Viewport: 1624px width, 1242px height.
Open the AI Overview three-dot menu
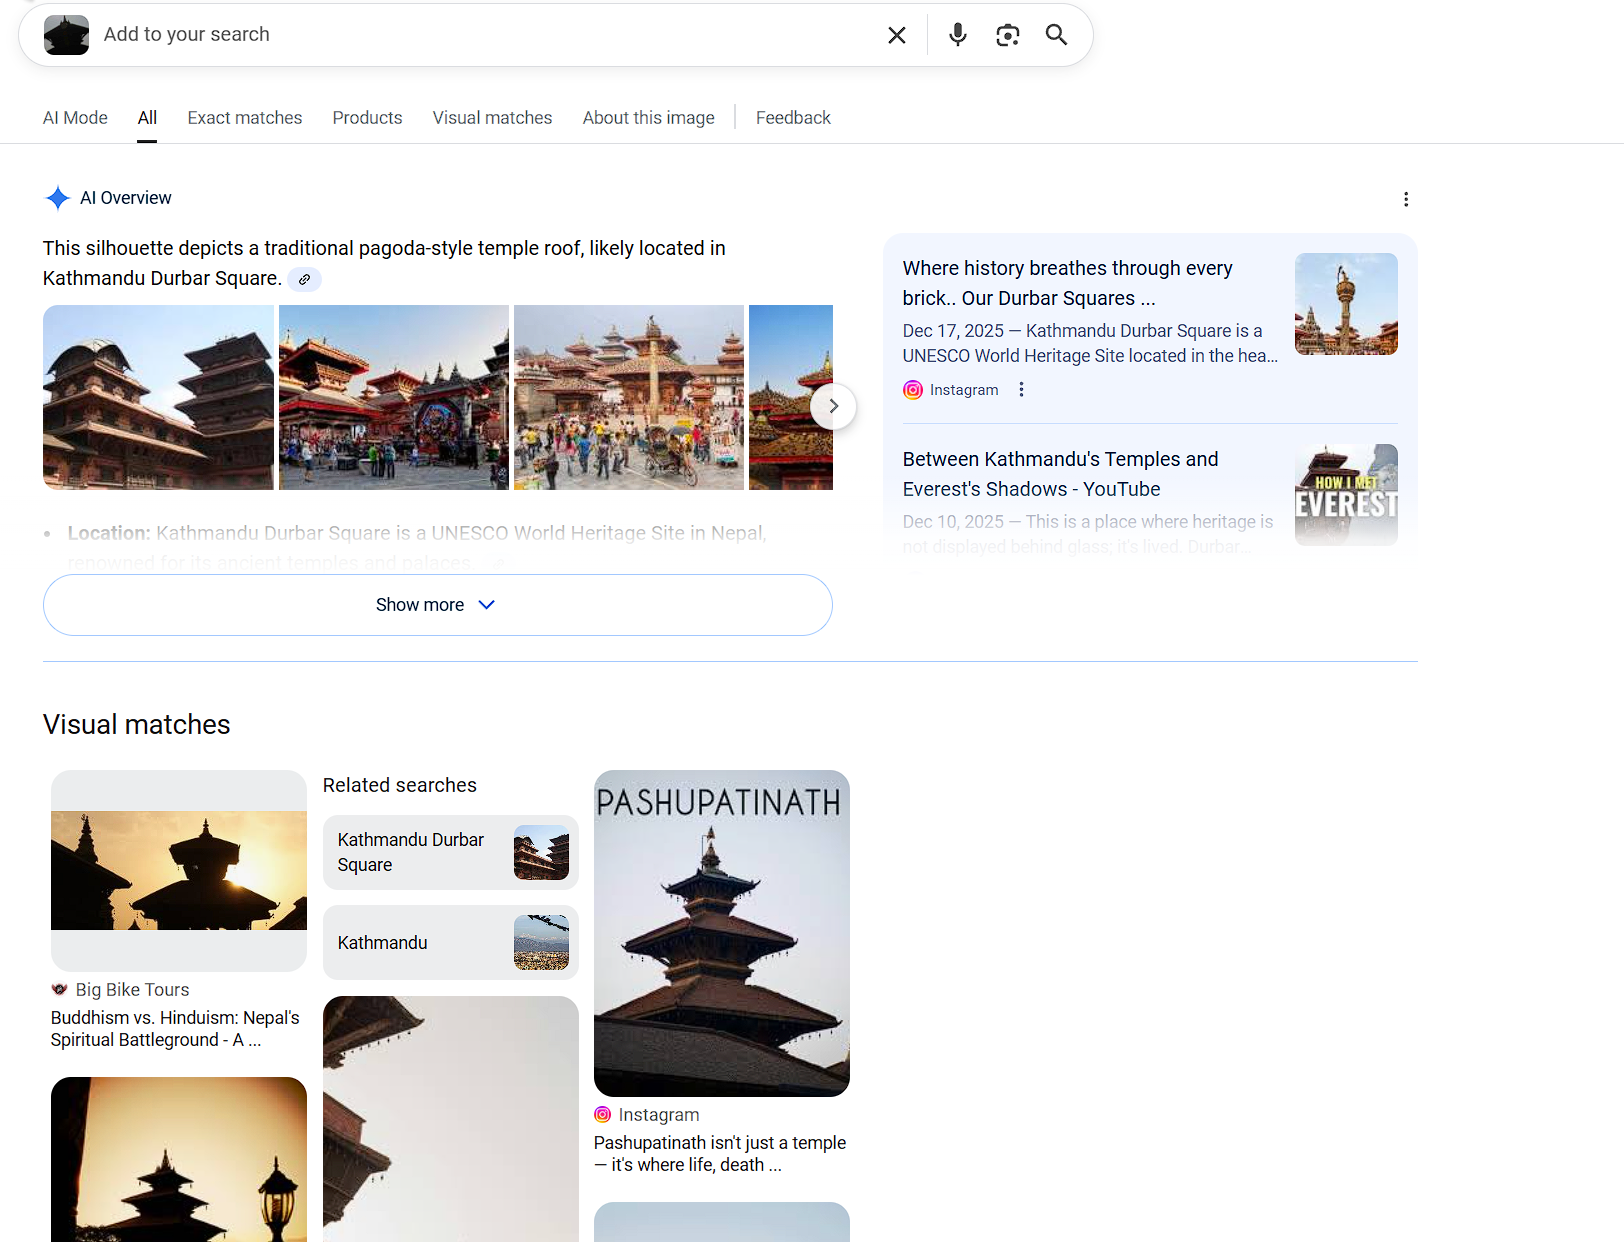point(1406,199)
